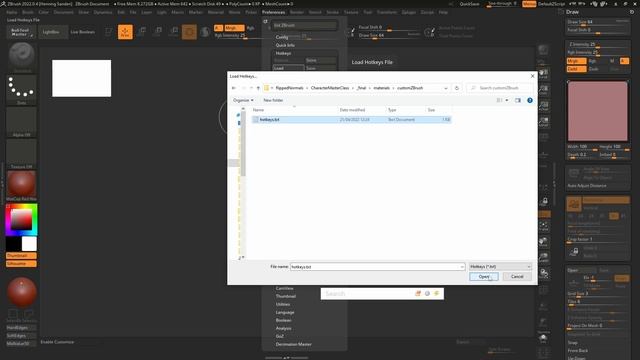This screenshot has width=640, height=360.
Task: Sort files by the Type column
Action: (x=392, y=110)
